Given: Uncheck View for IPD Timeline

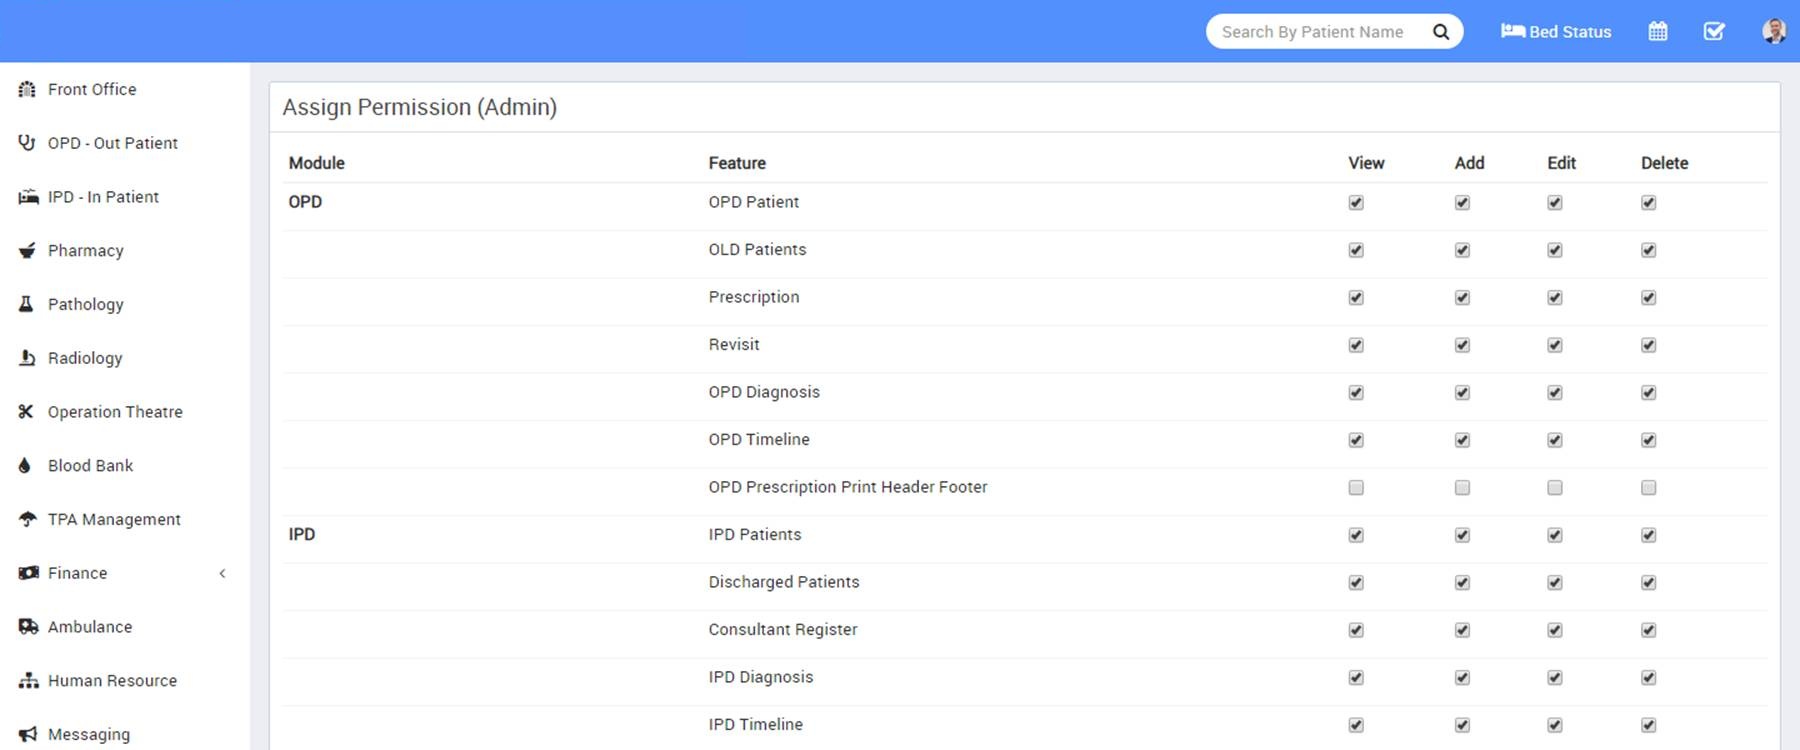Looking at the screenshot, I should 1356,725.
